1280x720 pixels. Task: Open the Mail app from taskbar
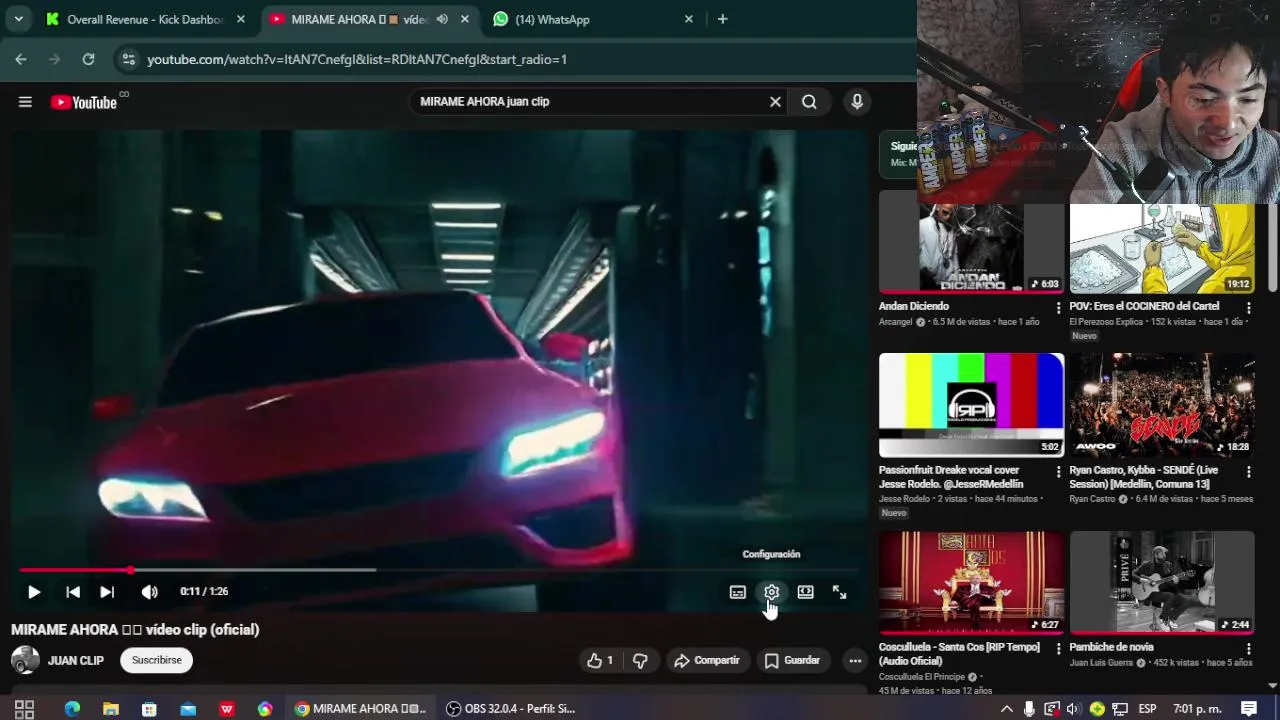tap(188, 709)
